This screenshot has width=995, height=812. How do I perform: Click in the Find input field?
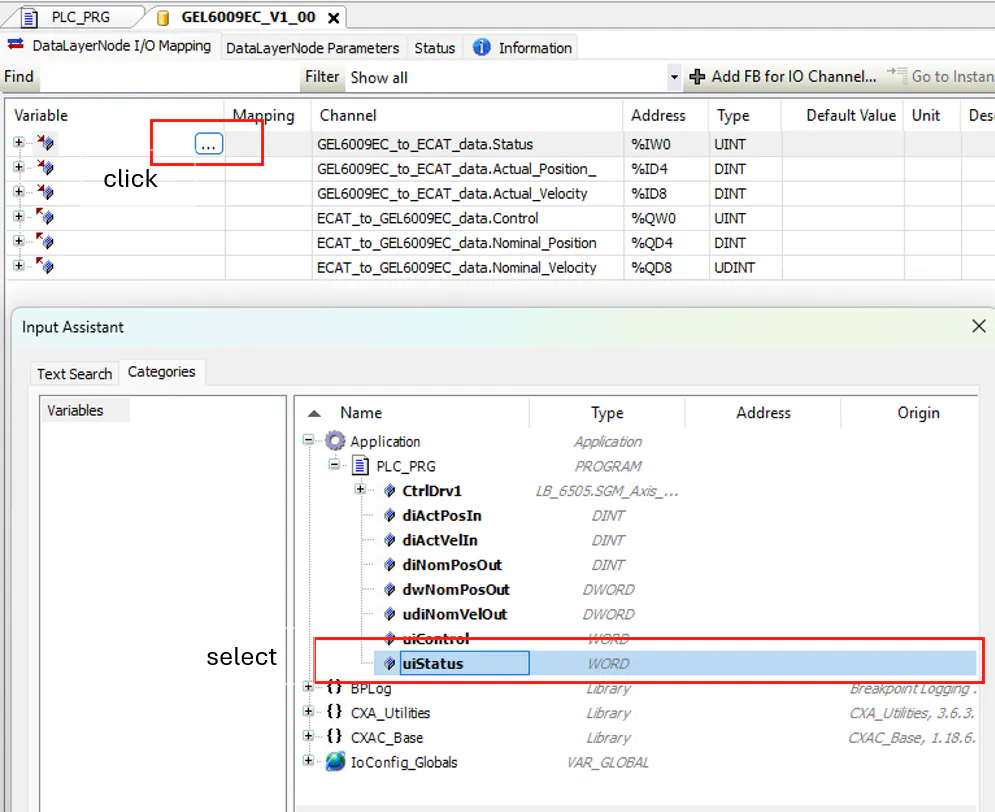point(168,77)
